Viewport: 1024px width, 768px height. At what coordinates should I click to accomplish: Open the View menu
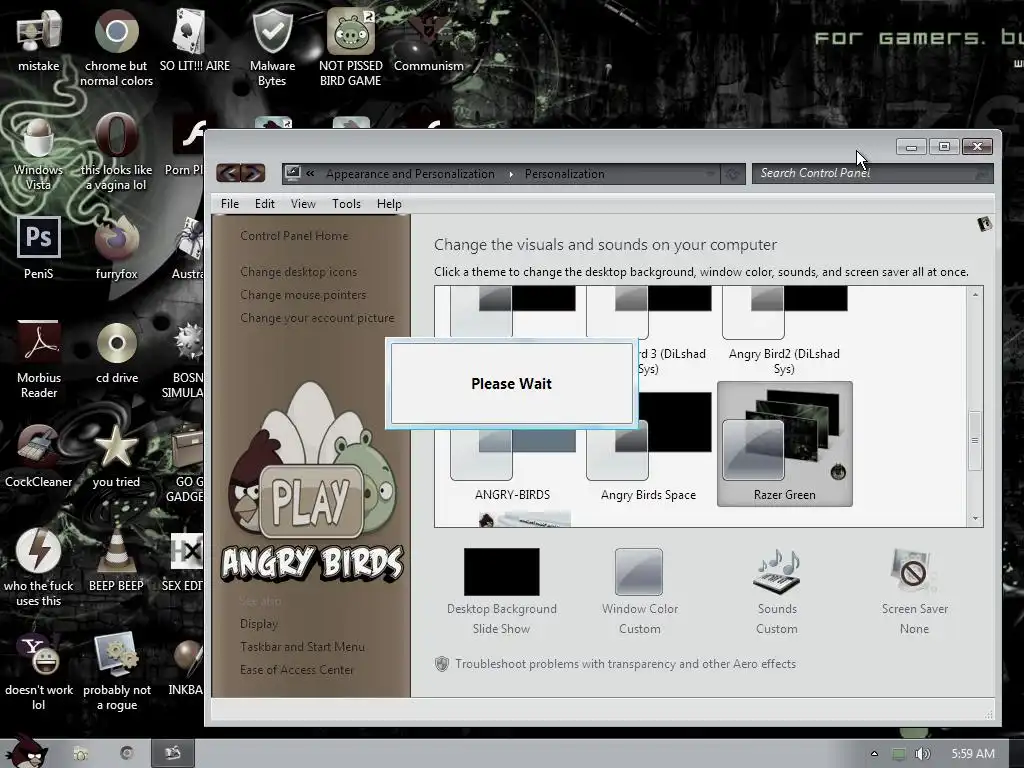[303, 204]
